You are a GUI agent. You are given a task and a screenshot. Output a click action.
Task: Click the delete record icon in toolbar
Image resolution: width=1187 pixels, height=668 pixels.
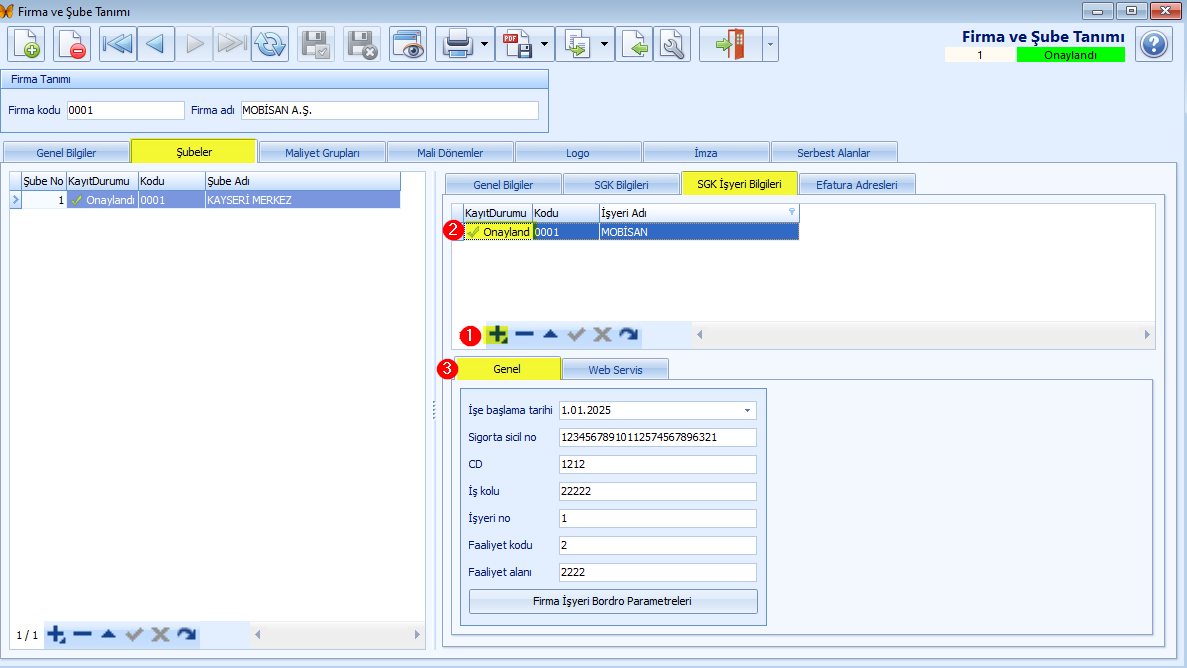click(x=73, y=44)
